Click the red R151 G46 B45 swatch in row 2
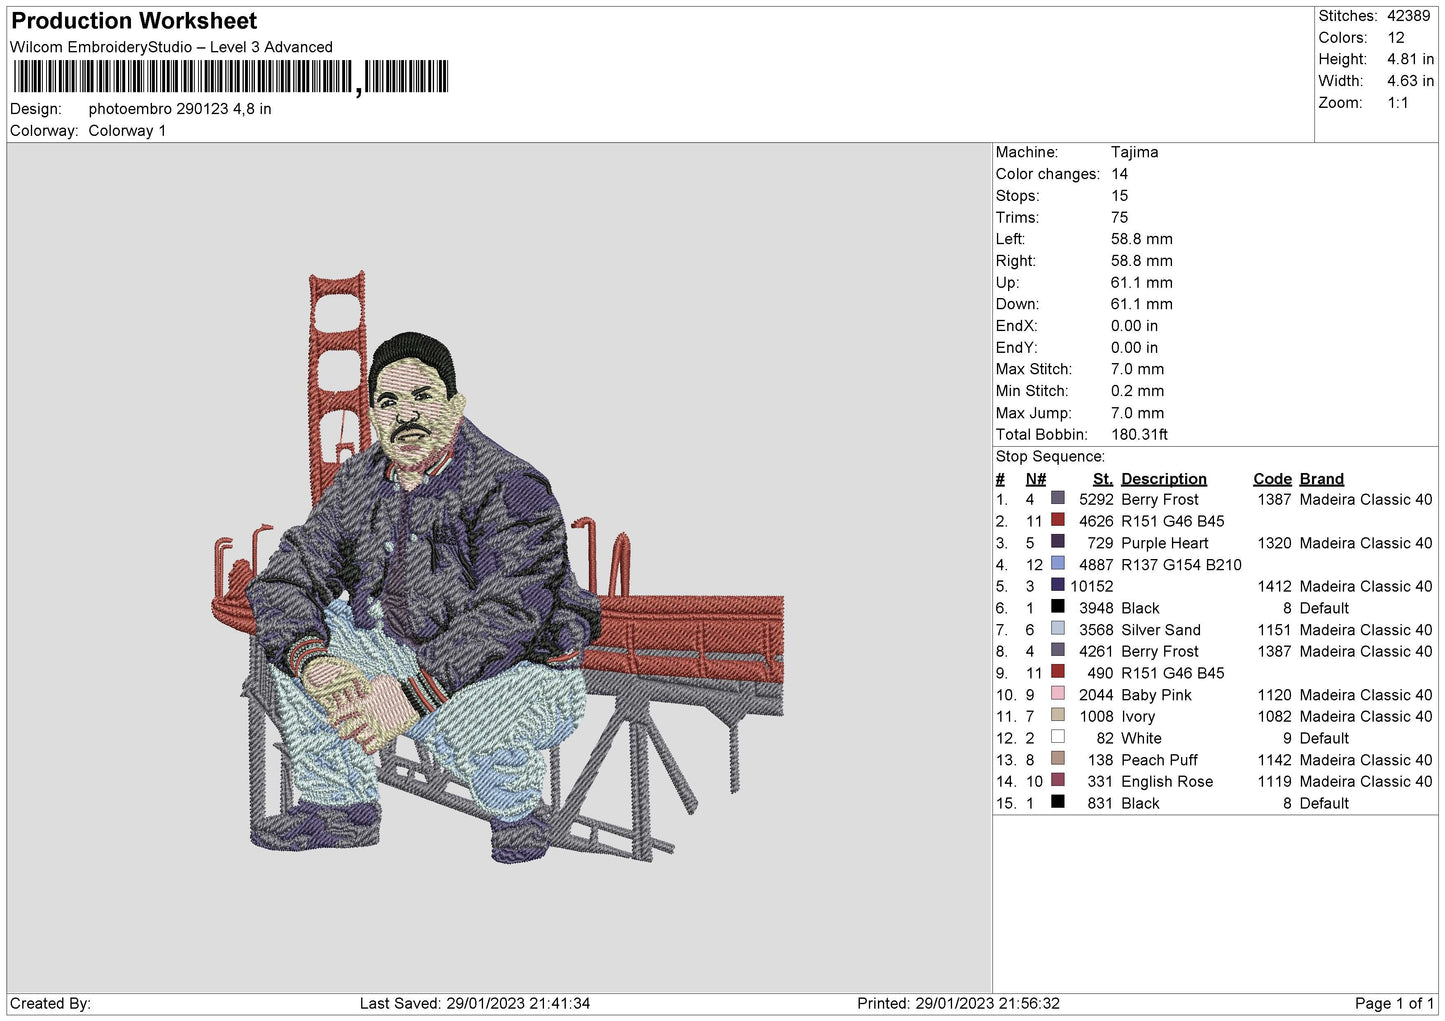This screenshot has width=1445, height=1021. coord(1057,520)
